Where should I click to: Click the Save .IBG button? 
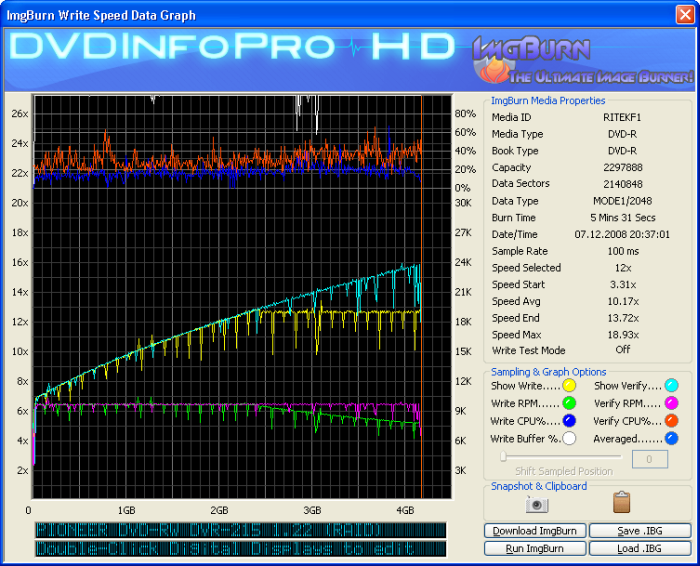640,531
